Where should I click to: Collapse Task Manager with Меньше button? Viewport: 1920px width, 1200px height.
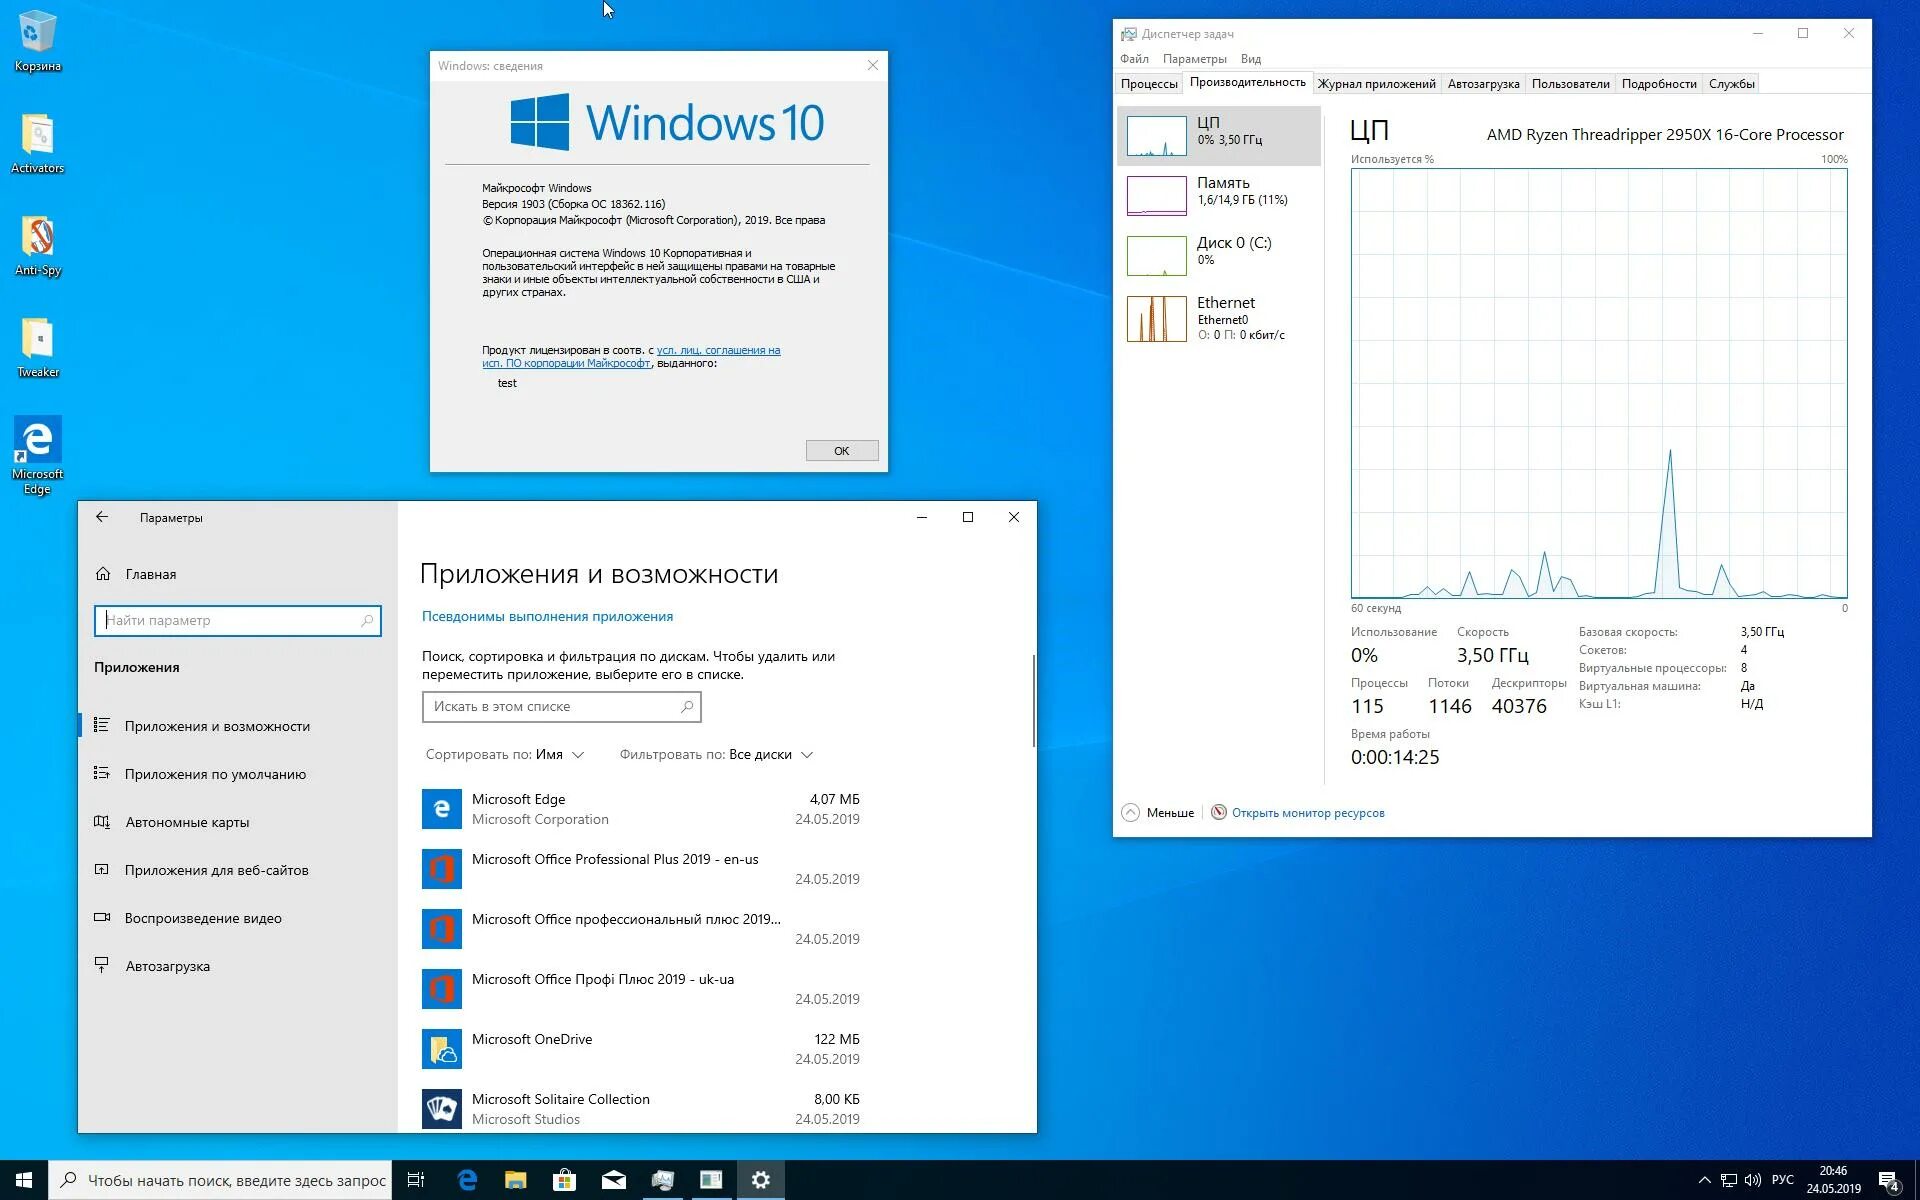tap(1158, 813)
